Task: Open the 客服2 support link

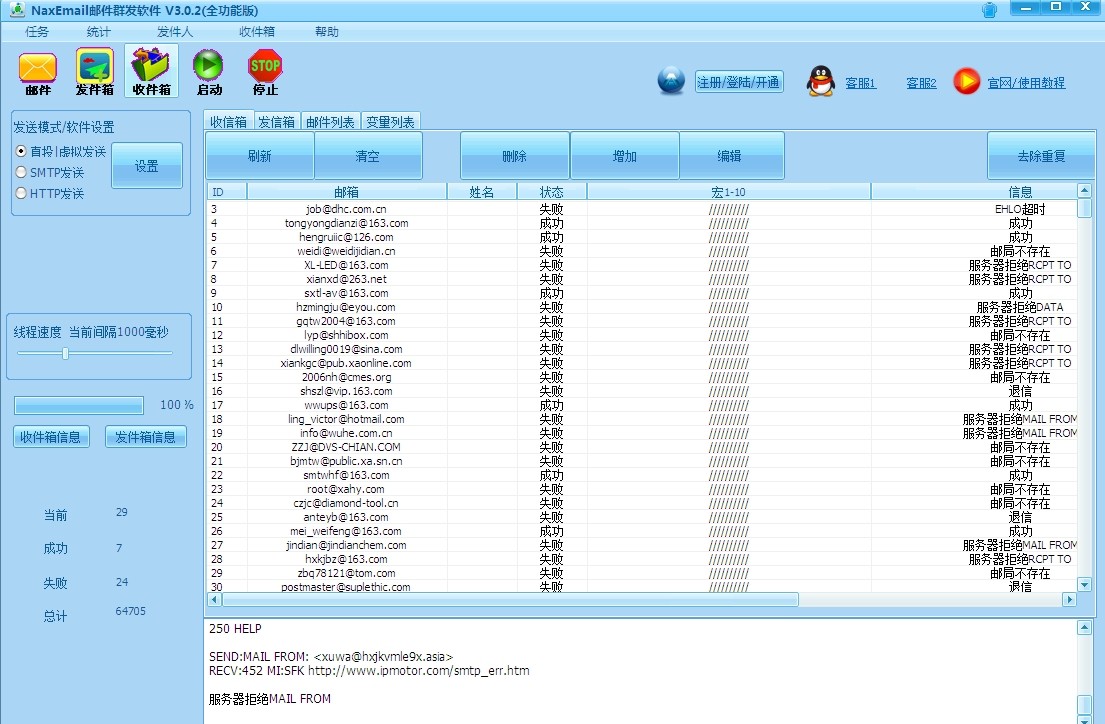Action: point(921,83)
